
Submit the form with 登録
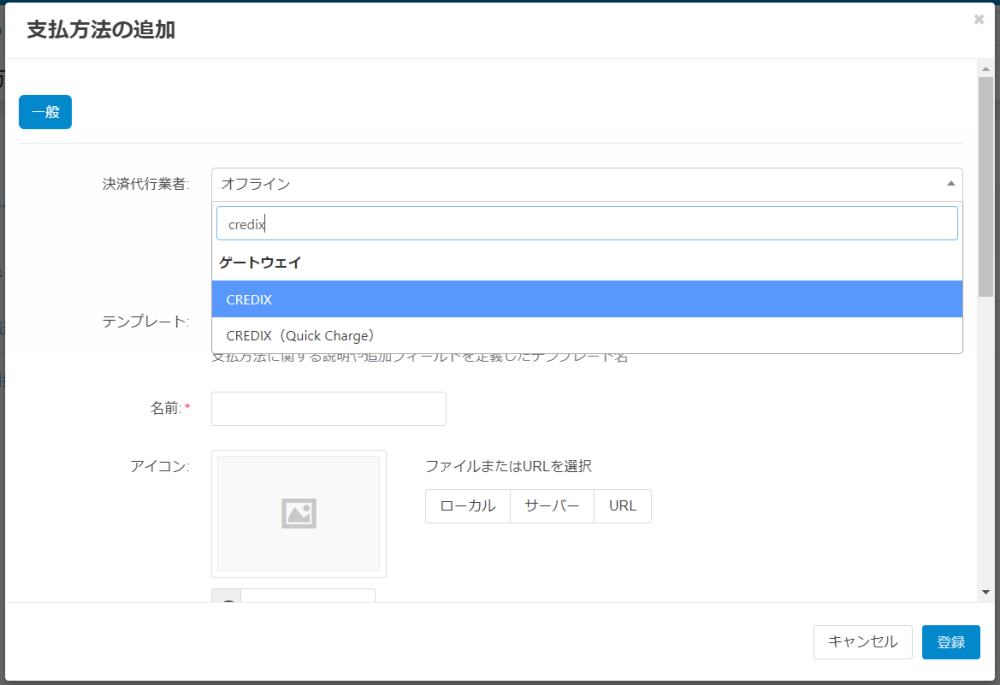pyautogui.click(x=950, y=642)
